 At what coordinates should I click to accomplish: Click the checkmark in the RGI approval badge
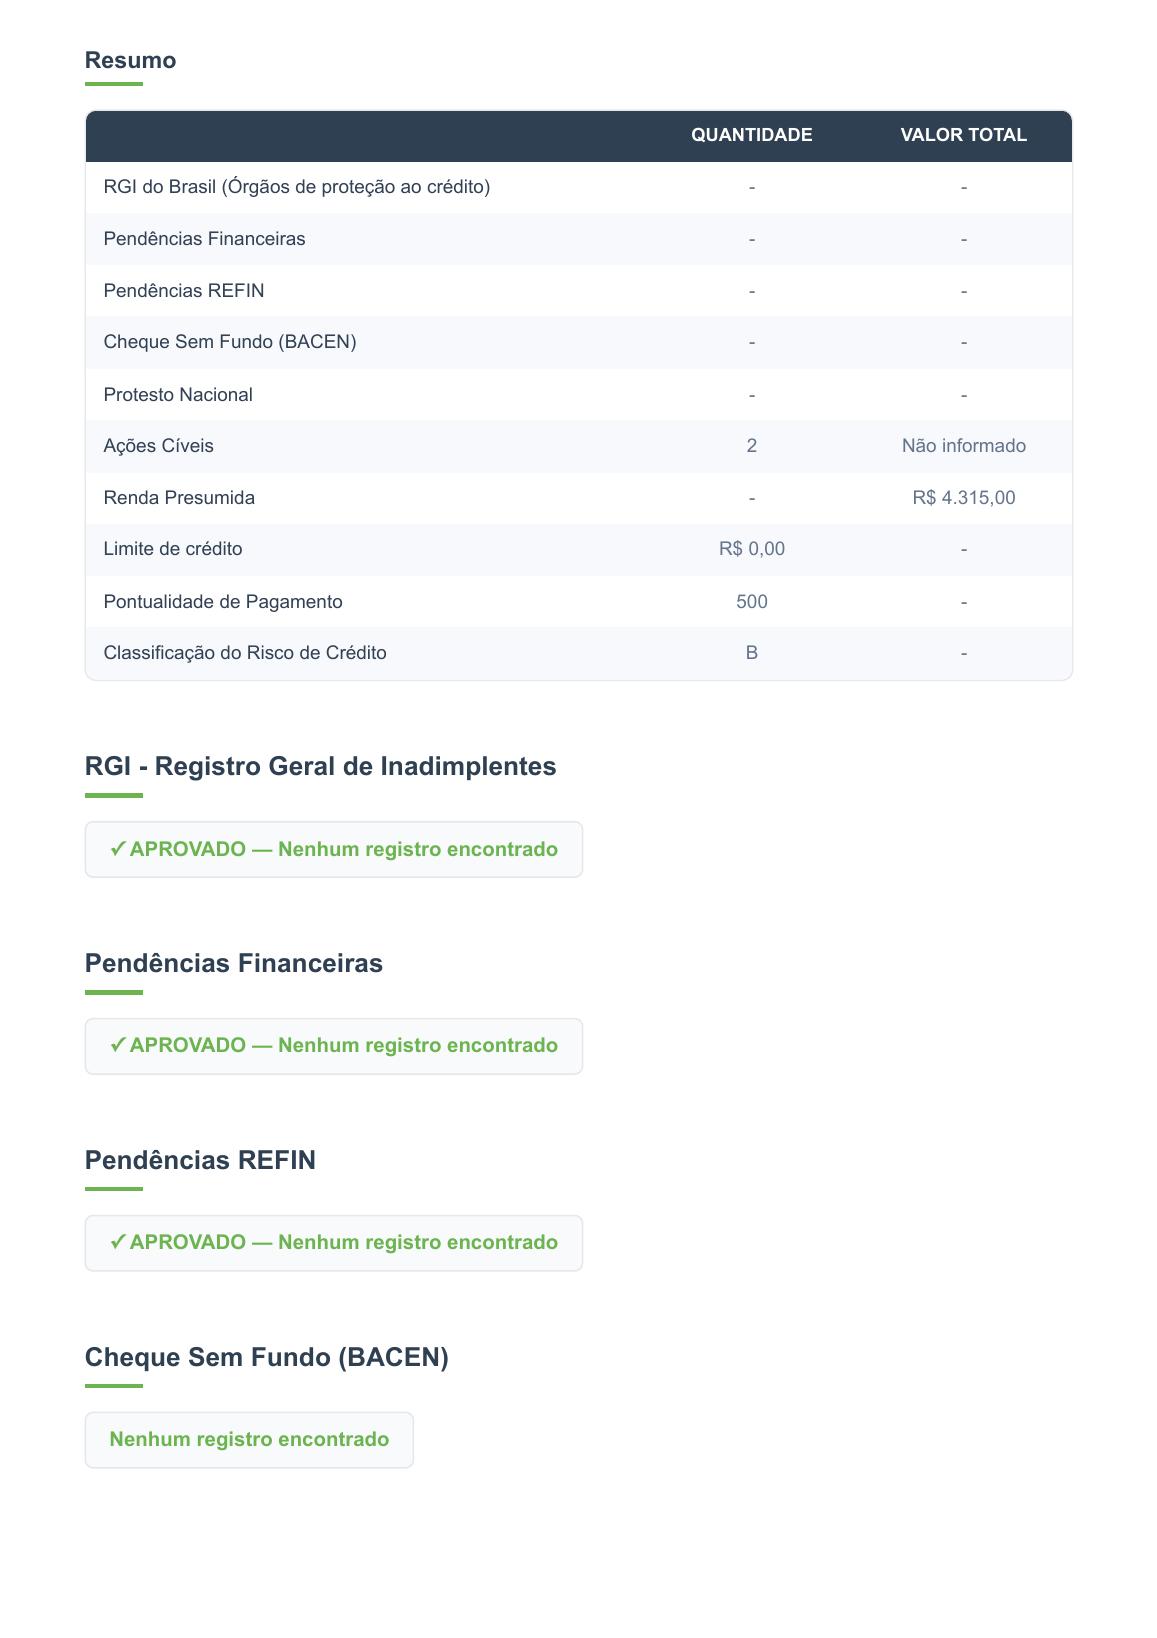(x=118, y=849)
